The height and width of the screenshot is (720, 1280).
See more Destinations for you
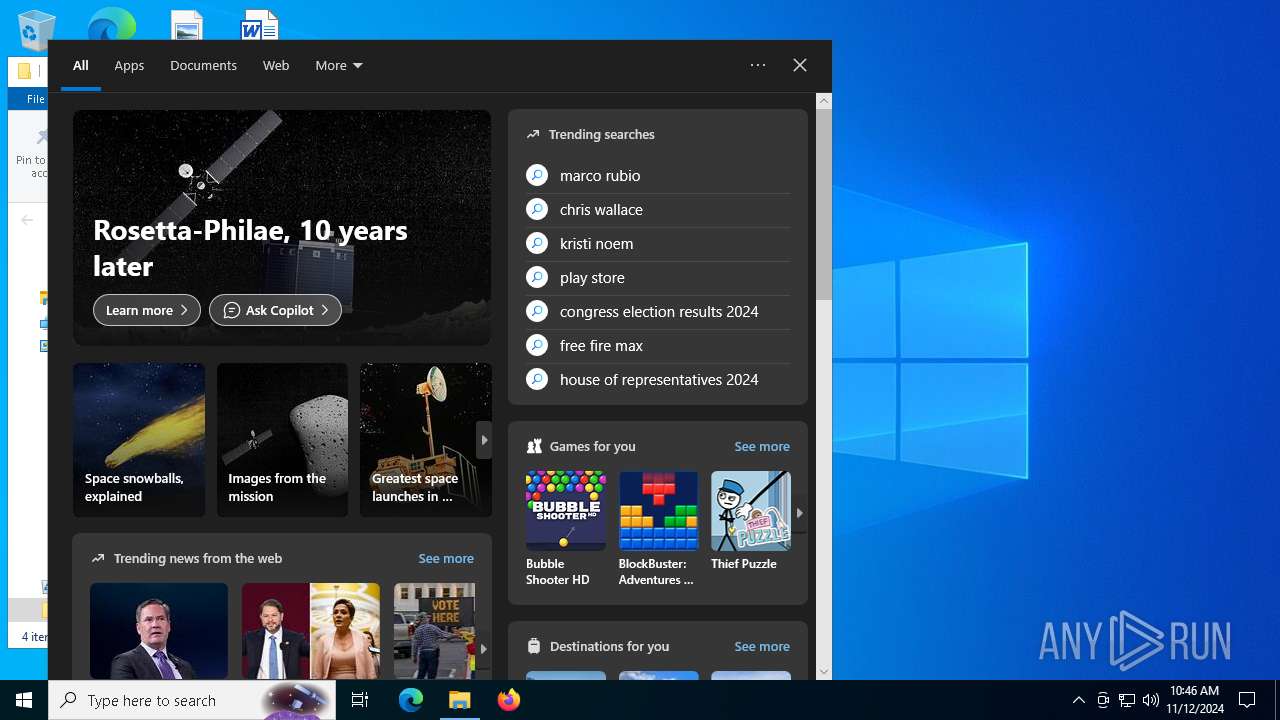click(x=762, y=647)
